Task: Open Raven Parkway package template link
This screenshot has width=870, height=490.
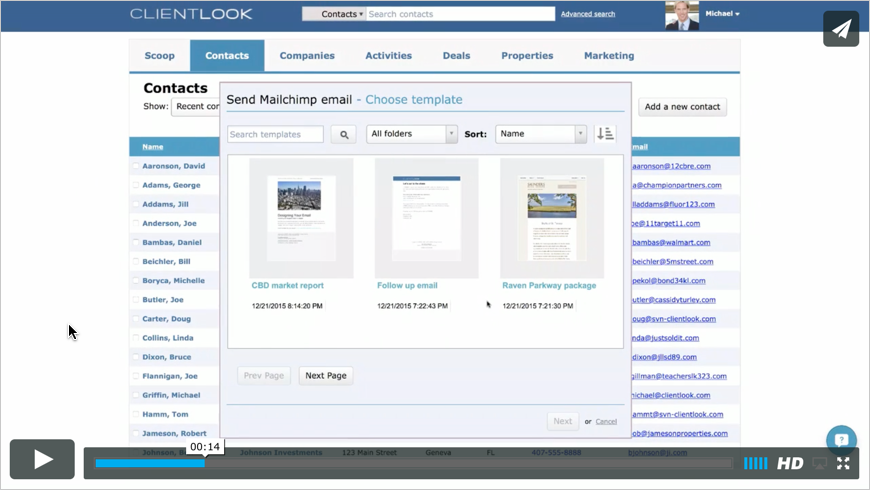Action: [x=549, y=285]
